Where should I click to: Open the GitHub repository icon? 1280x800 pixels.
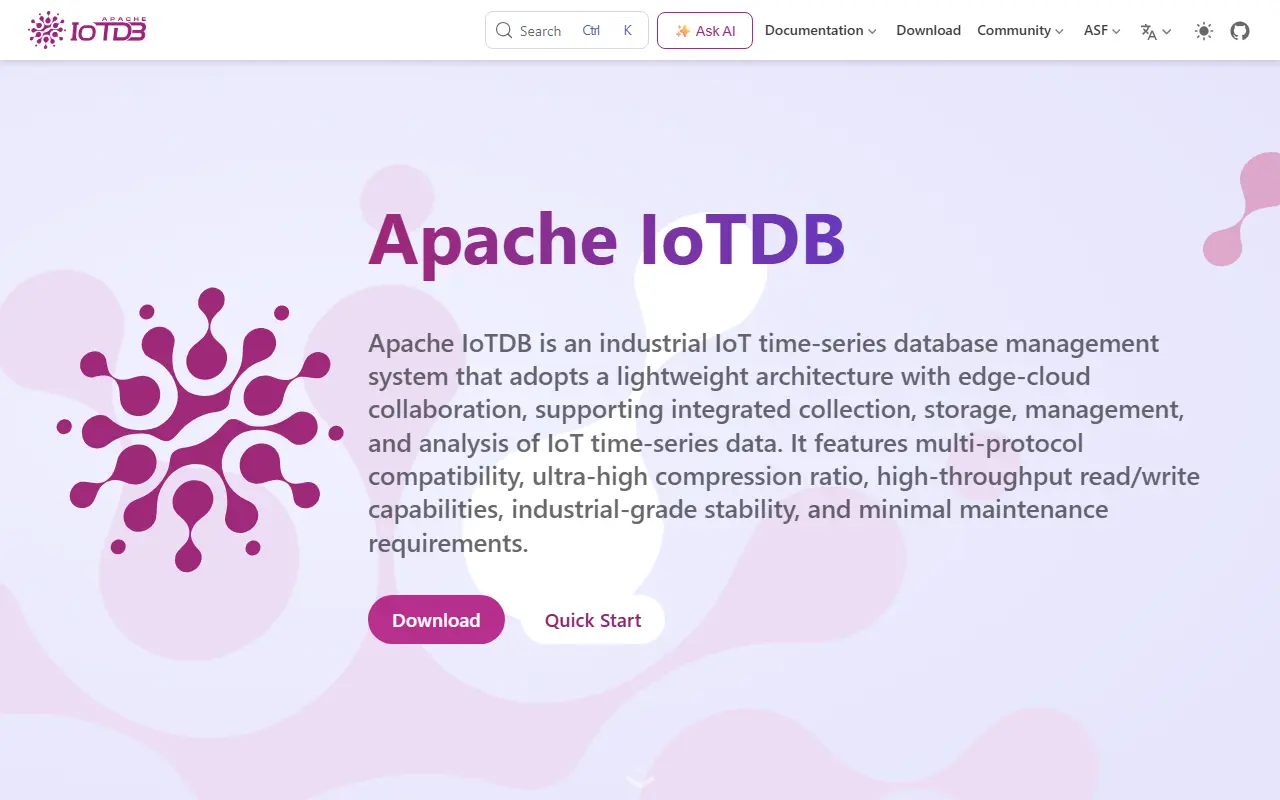click(1240, 31)
